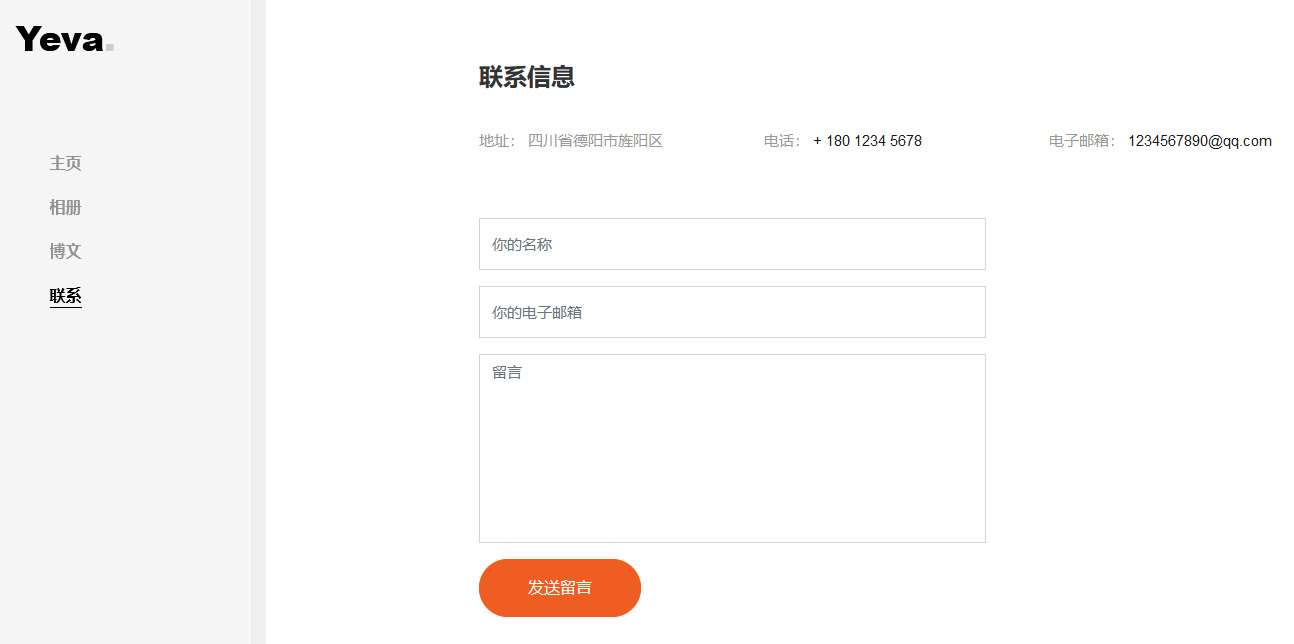Click the phone number + 180 1234 5678
1294x644 pixels.
click(x=867, y=141)
